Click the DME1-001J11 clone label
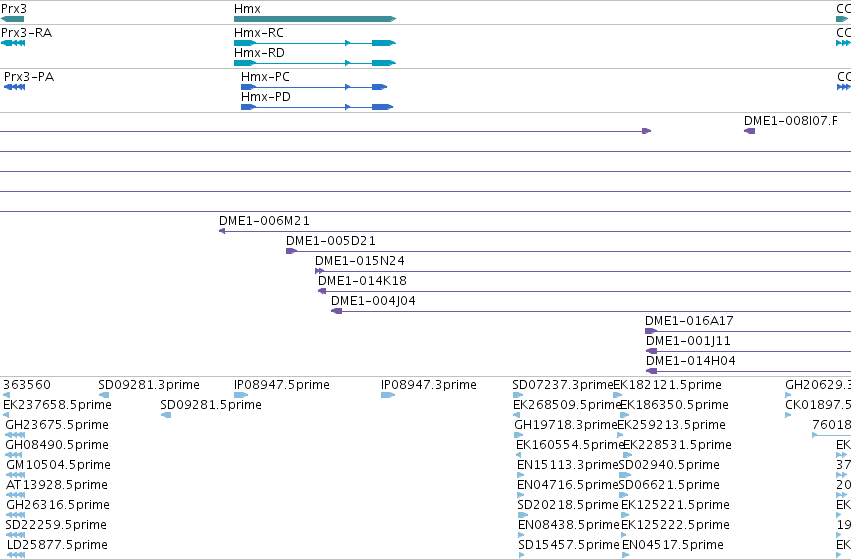Image resolution: width=851 pixels, height=560 pixels. [688, 341]
